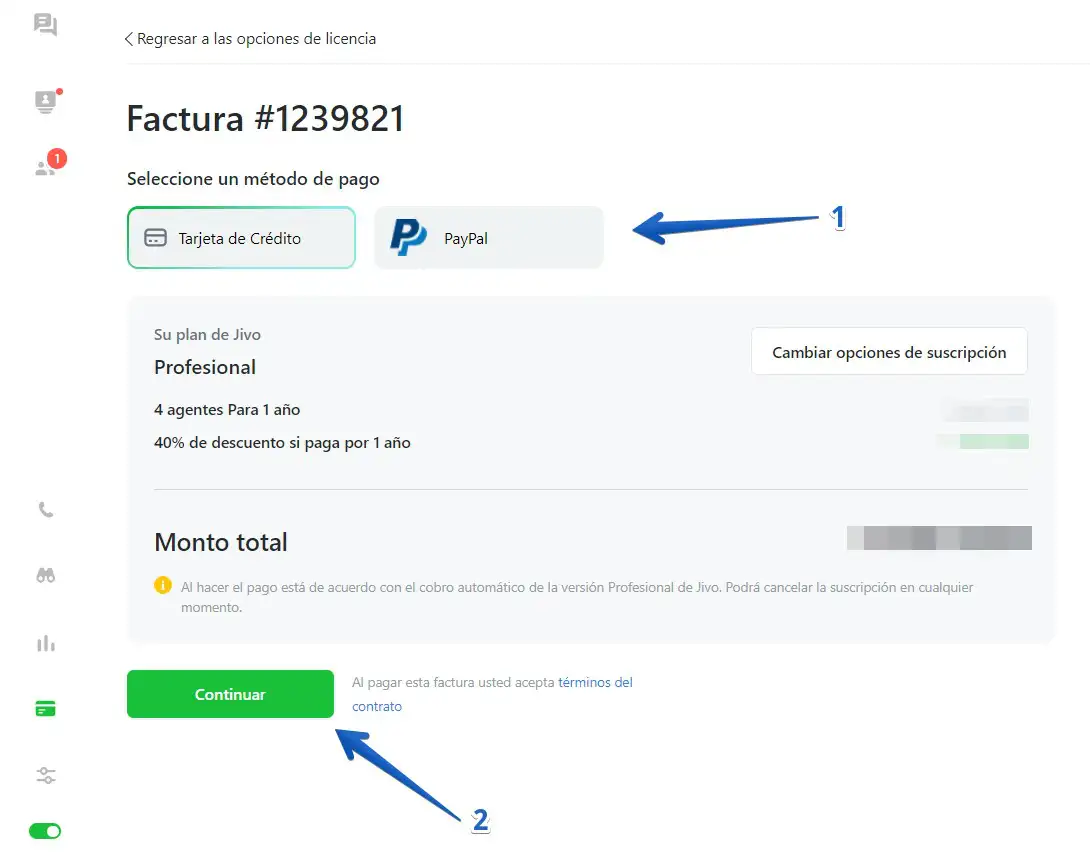Choose PayPal as the payment method
The width and height of the screenshot is (1090, 862).
pyautogui.click(x=488, y=238)
